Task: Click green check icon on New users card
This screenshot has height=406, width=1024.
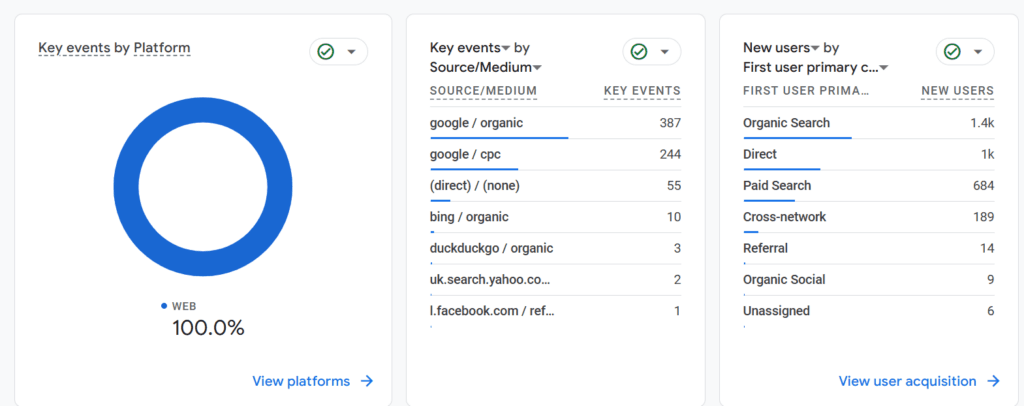Action: pos(952,52)
